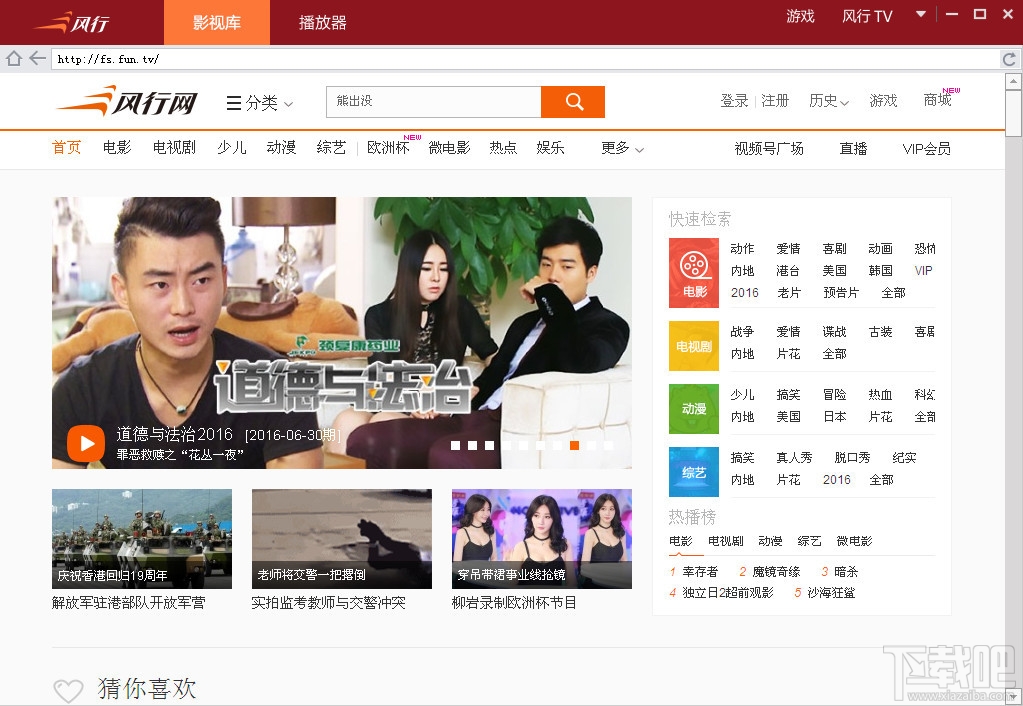Filter anime by 日本 region
1023x706 pixels.
click(x=834, y=416)
